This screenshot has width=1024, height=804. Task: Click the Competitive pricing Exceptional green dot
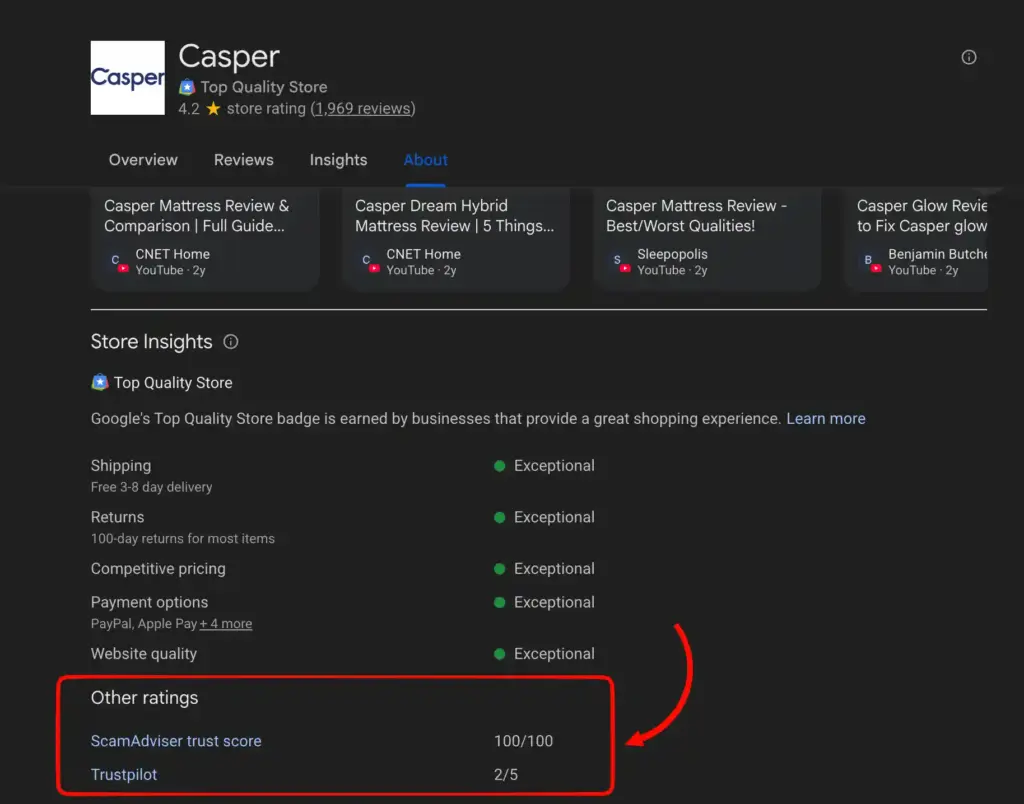pos(500,569)
